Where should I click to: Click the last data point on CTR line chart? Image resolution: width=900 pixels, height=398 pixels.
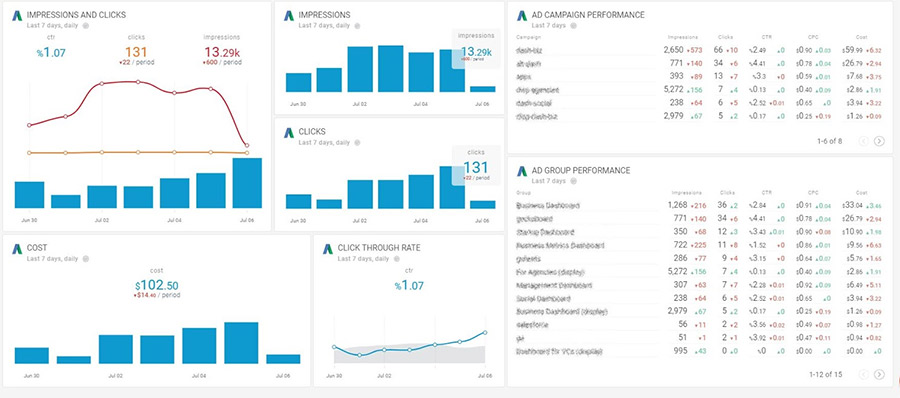point(485,333)
